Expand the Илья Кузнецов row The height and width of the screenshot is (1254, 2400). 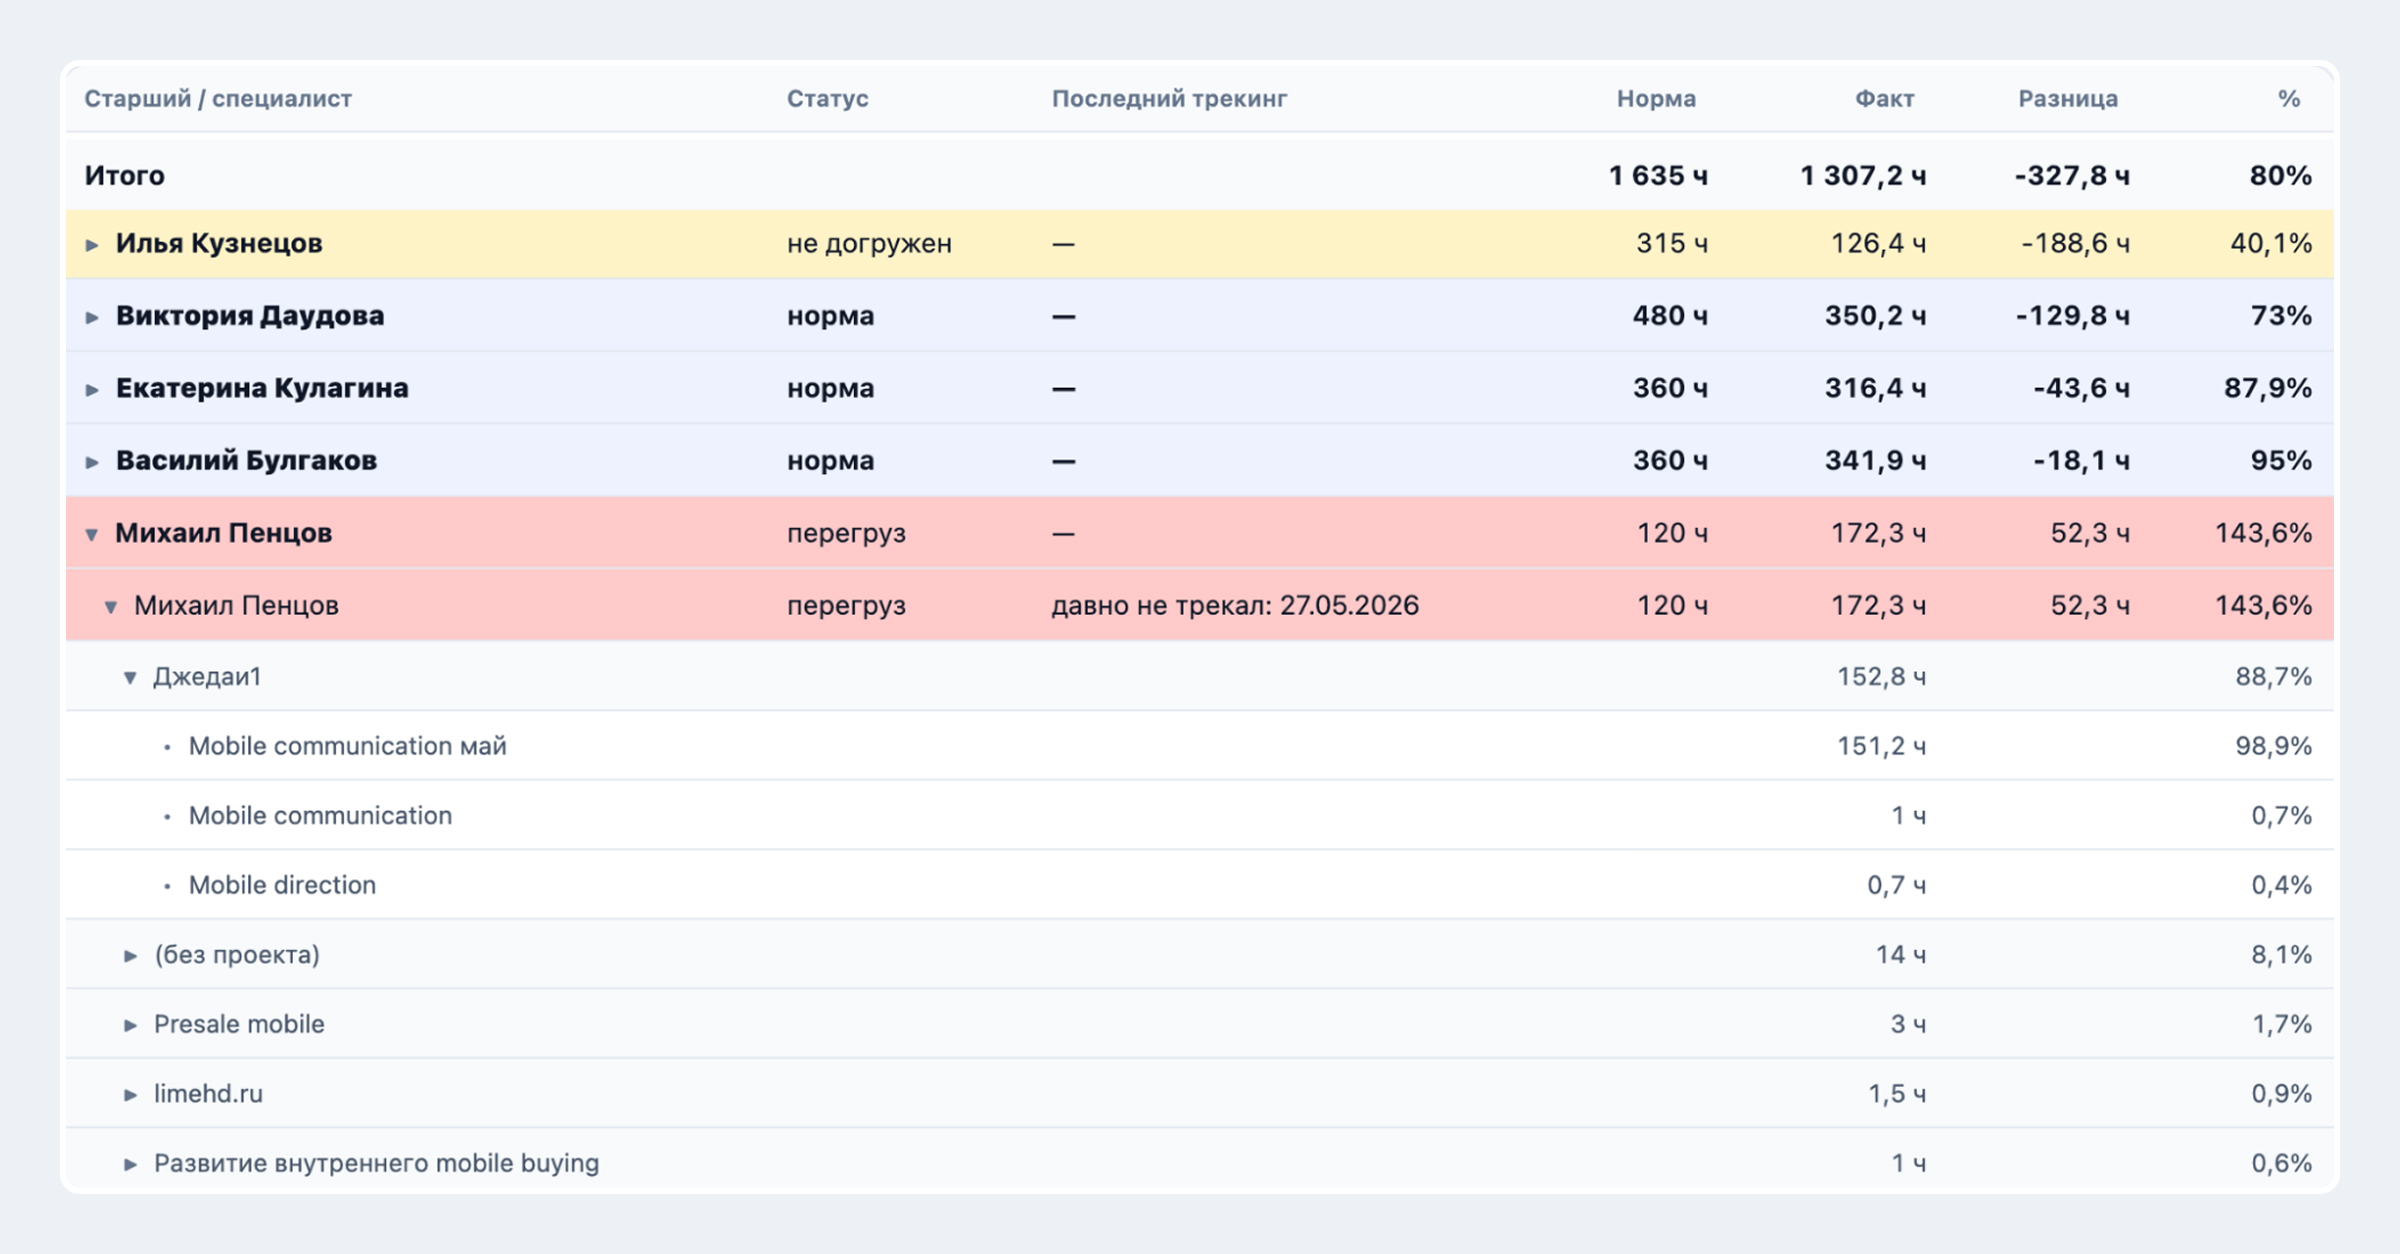click(92, 245)
